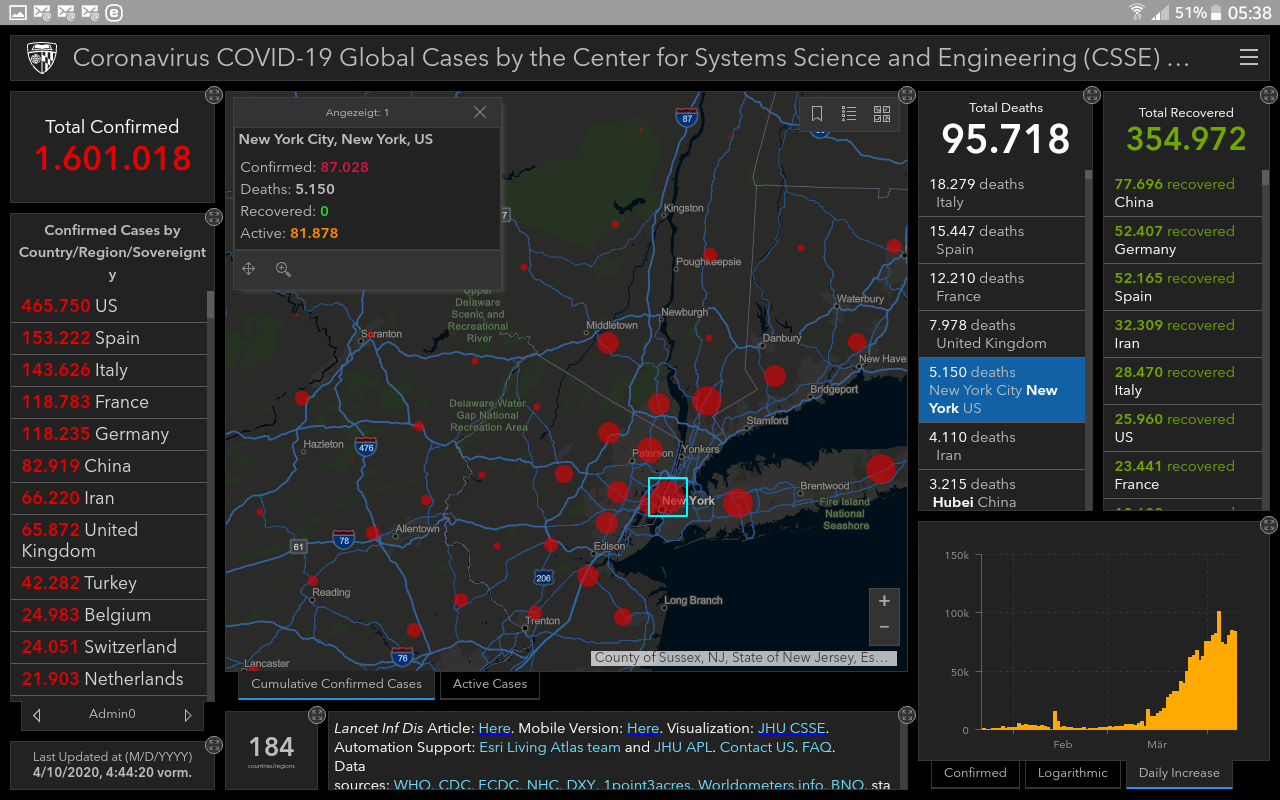This screenshot has width=1280, height=800.
Task: Go to next list tab after Admin0
Action: click(x=188, y=715)
